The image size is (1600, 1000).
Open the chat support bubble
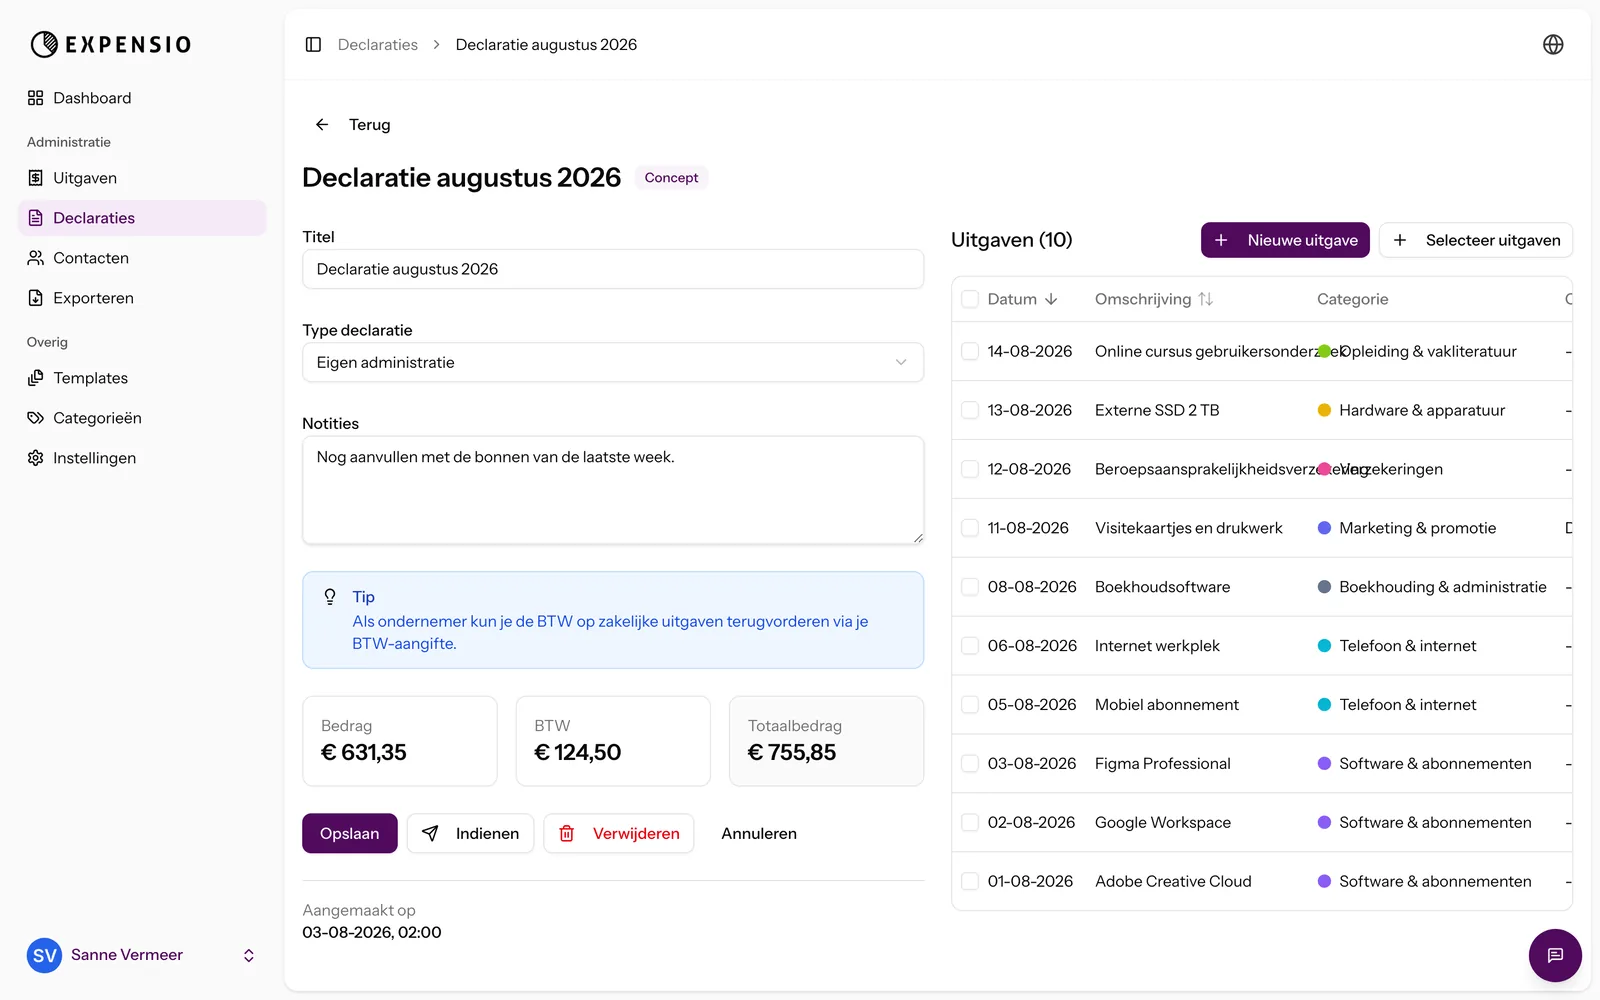point(1555,955)
